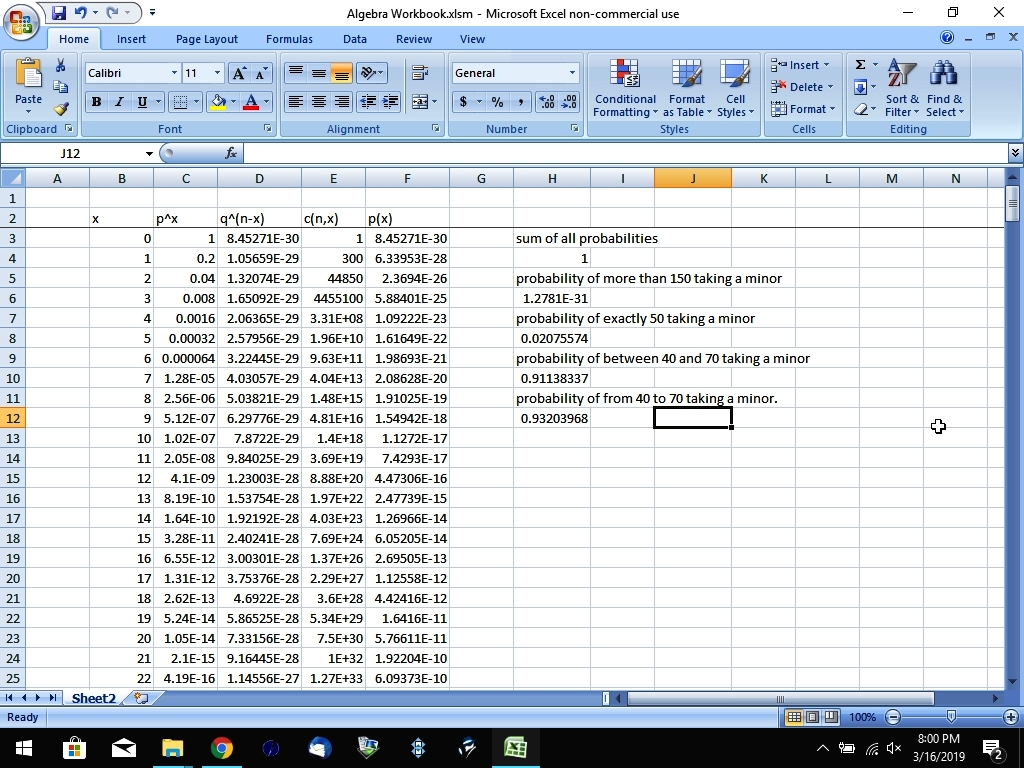The height and width of the screenshot is (768, 1024).
Task: Click the red Font Color button
Action: pyautogui.click(x=251, y=101)
